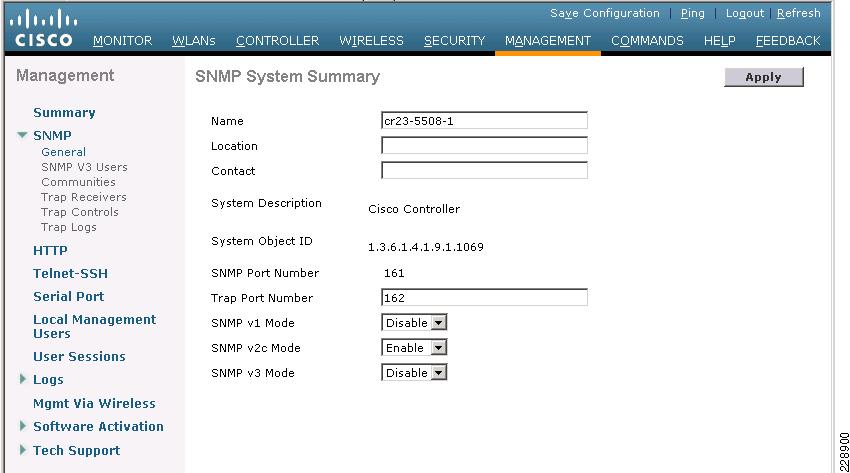Open the SECURITY menu
Screen dimensions: 850x473
(x=454, y=41)
